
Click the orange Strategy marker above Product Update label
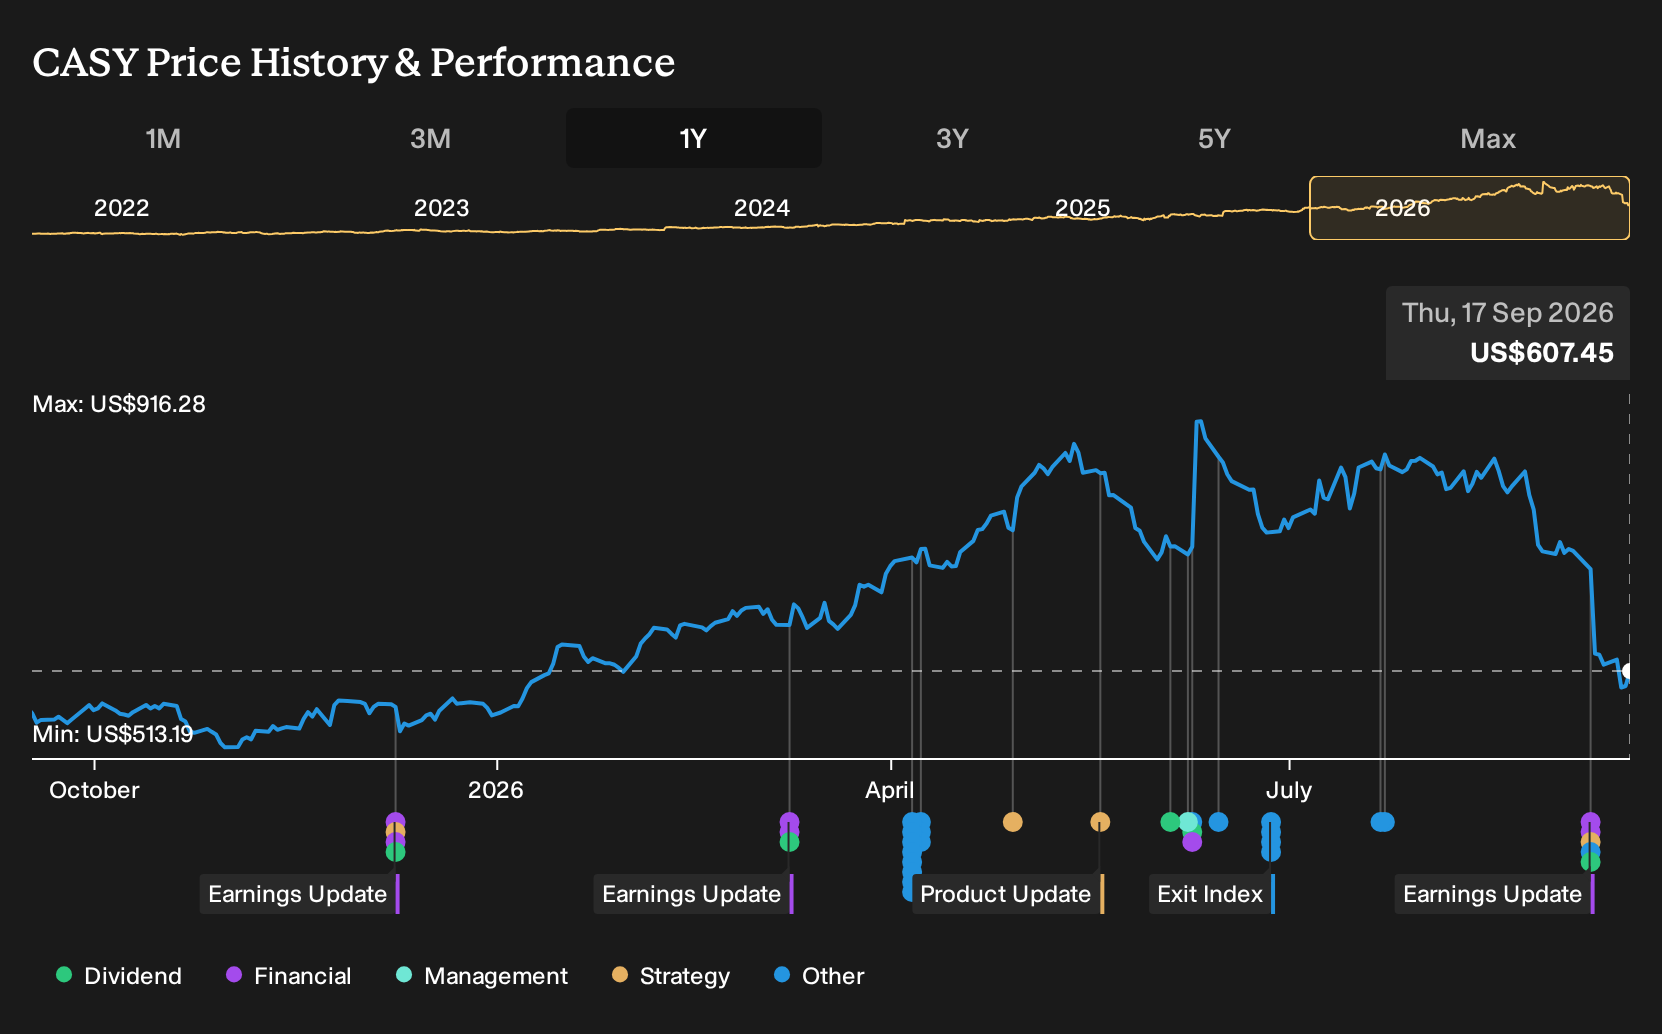(1100, 822)
